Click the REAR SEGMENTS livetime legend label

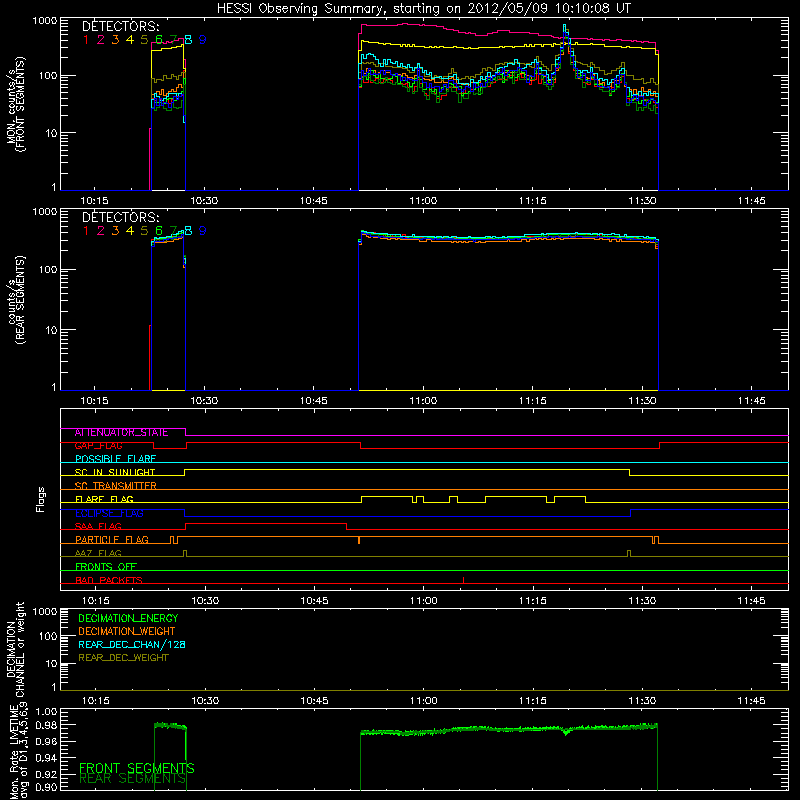pos(133,779)
